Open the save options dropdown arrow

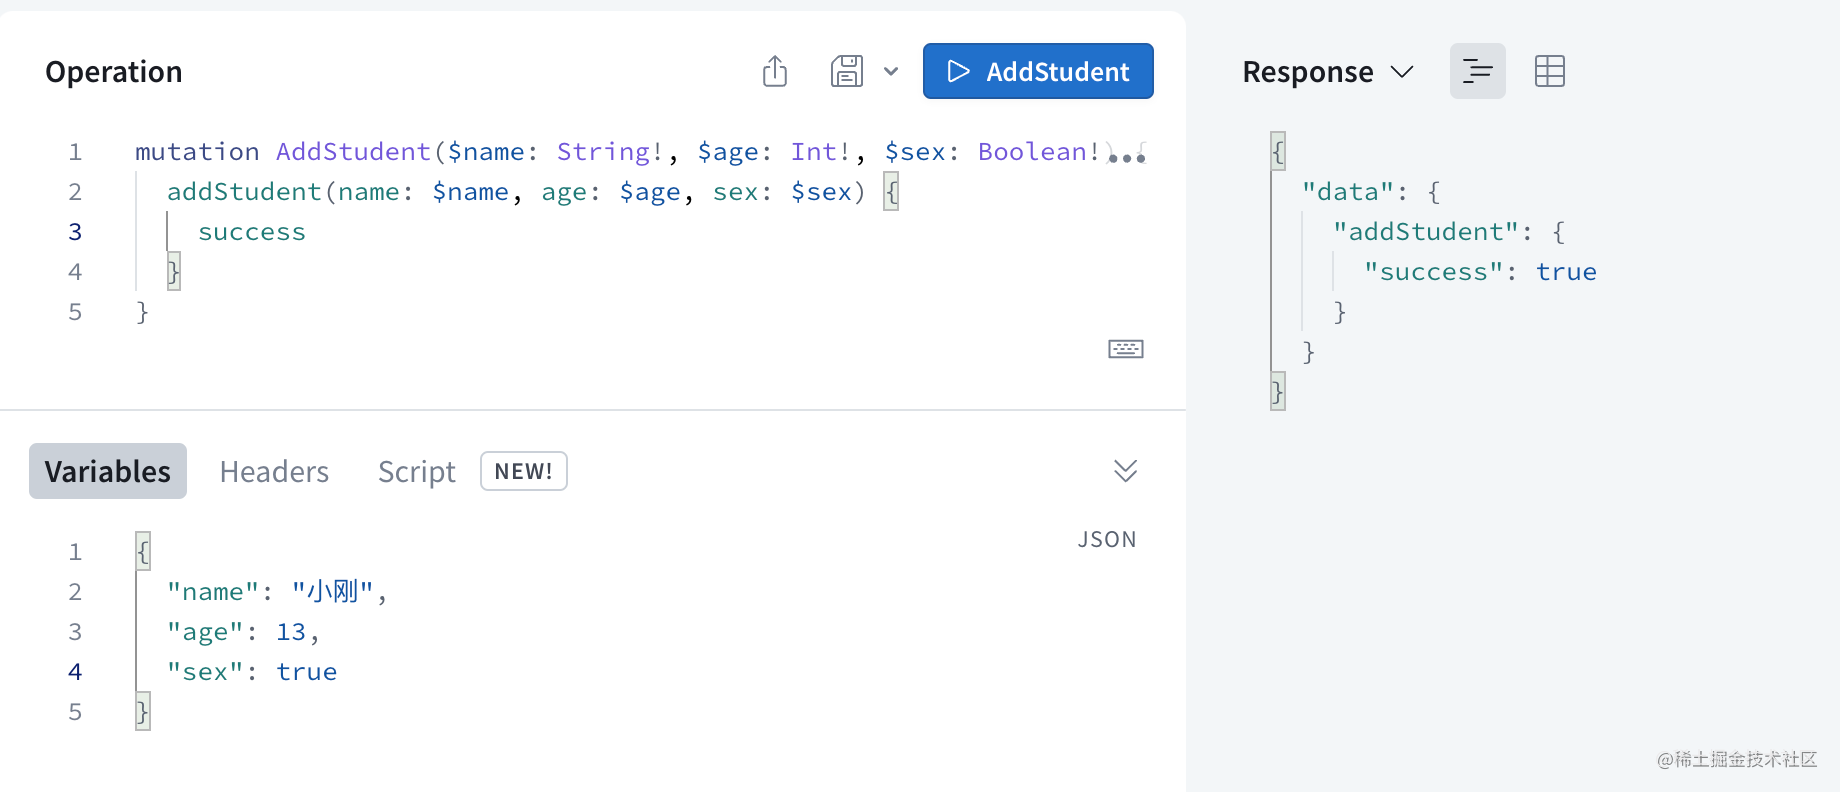pyautogui.click(x=891, y=71)
